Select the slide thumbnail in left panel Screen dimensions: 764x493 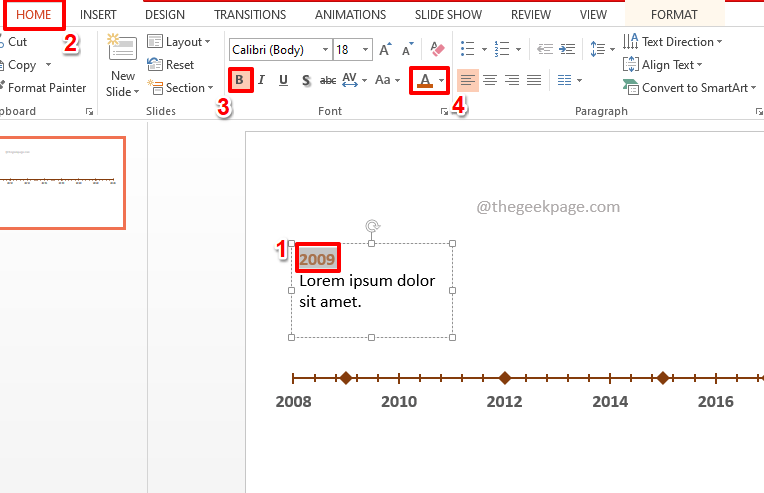(x=60, y=183)
